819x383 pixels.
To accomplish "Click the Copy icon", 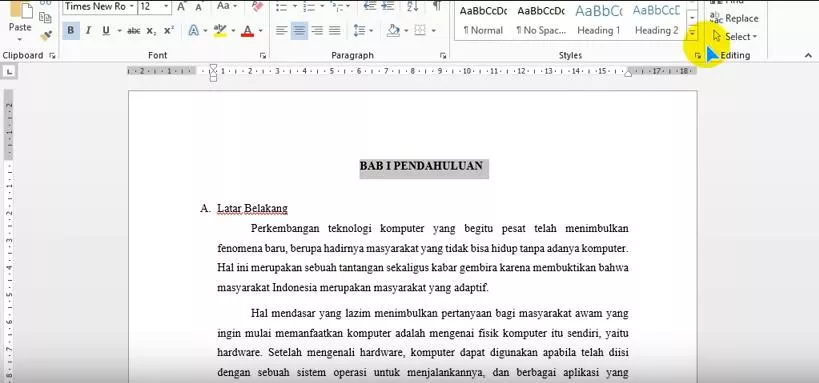I will pyautogui.click(x=46, y=17).
